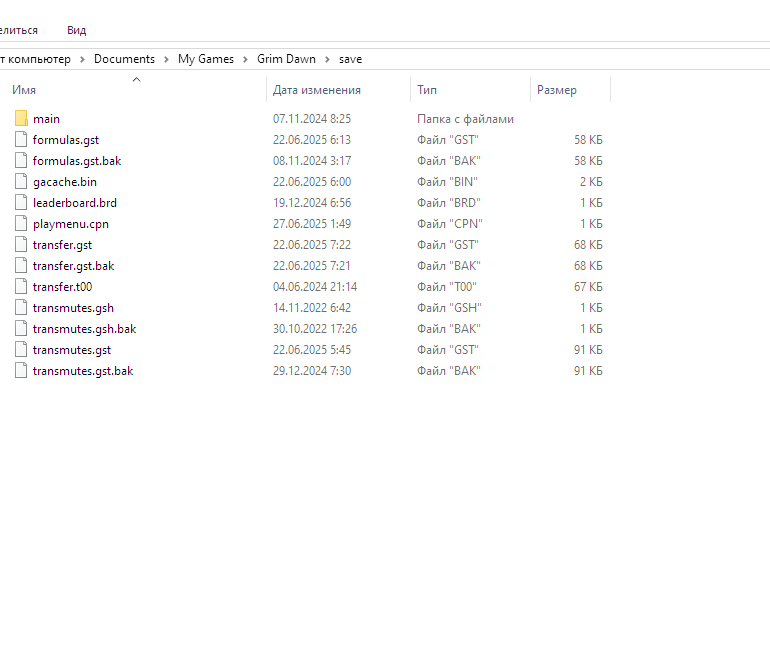Select the transfer.t00 file icon
Screen dimensions: 770x670
click(21, 286)
